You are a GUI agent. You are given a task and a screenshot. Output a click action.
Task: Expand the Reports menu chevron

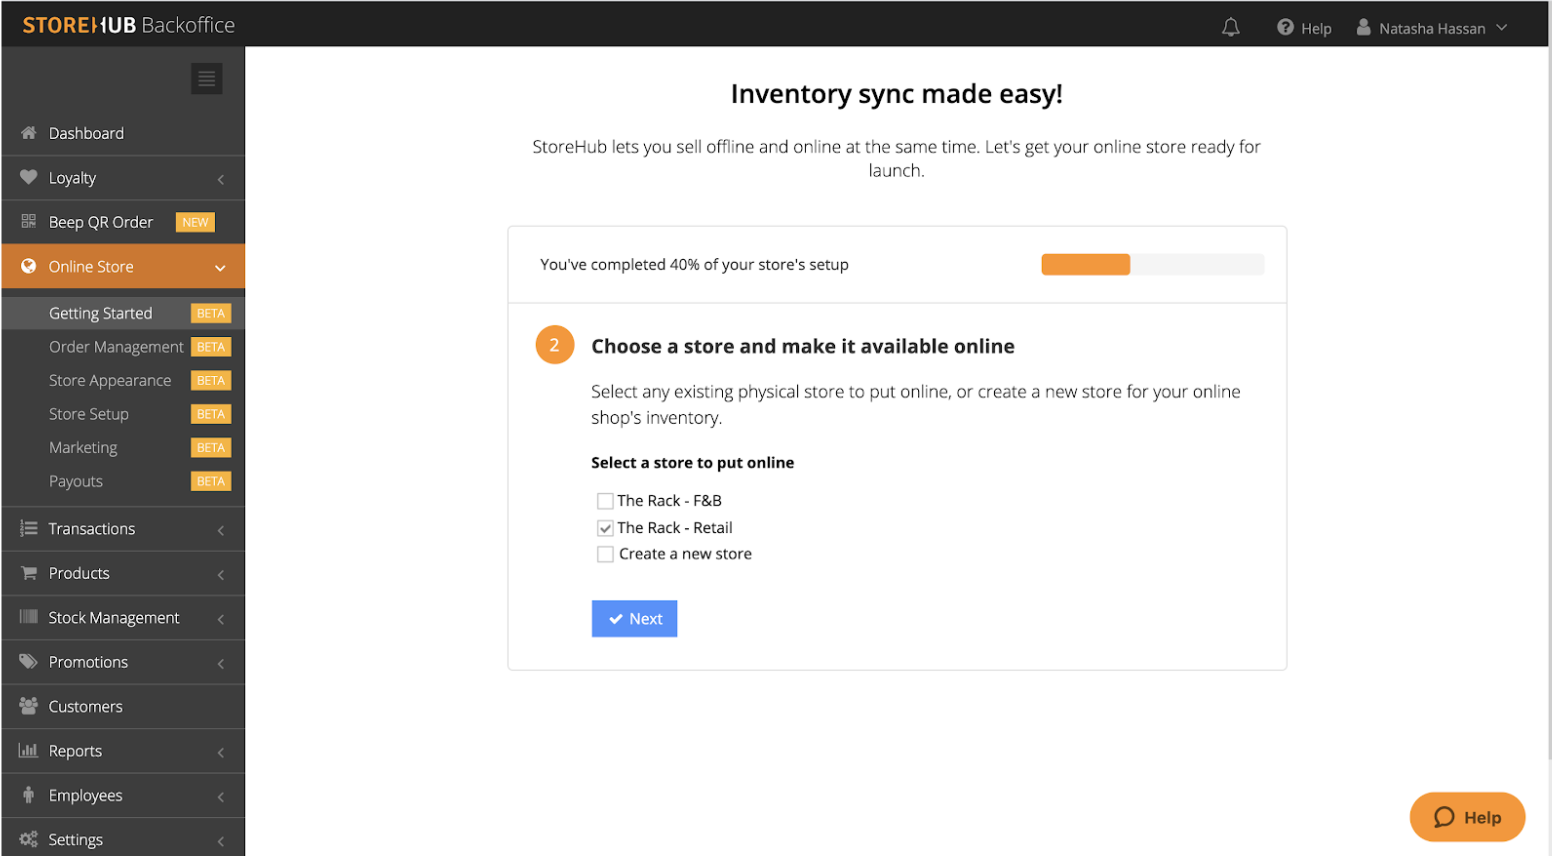point(221,752)
